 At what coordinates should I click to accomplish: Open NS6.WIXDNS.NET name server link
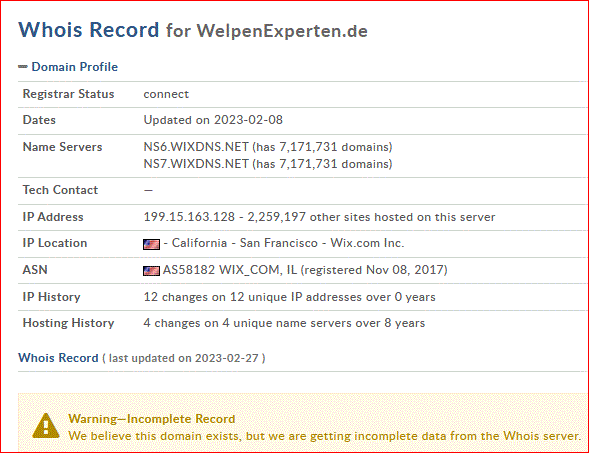[x=196, y=147]
